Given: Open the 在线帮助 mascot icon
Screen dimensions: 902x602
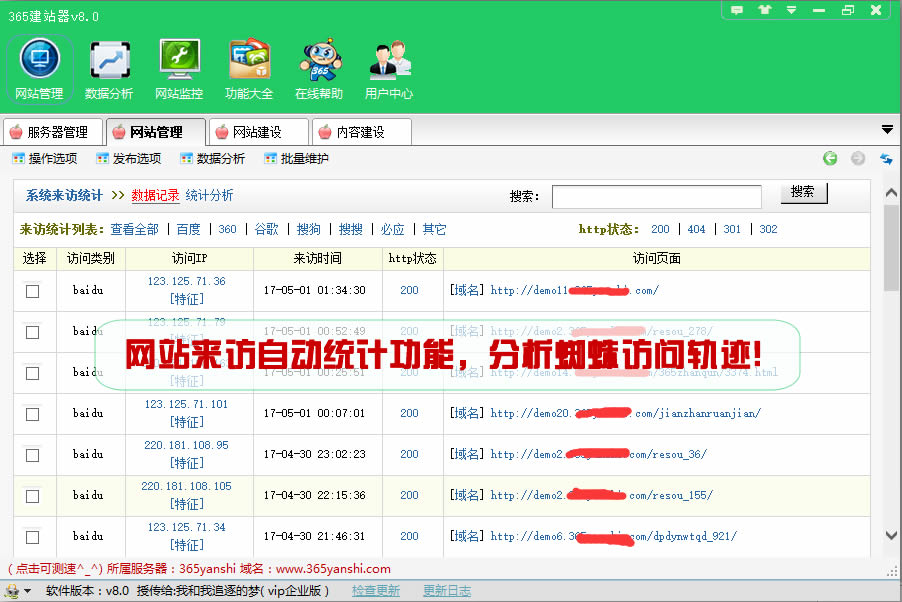Looking at the screenshot, I should [x=319, y=61].
